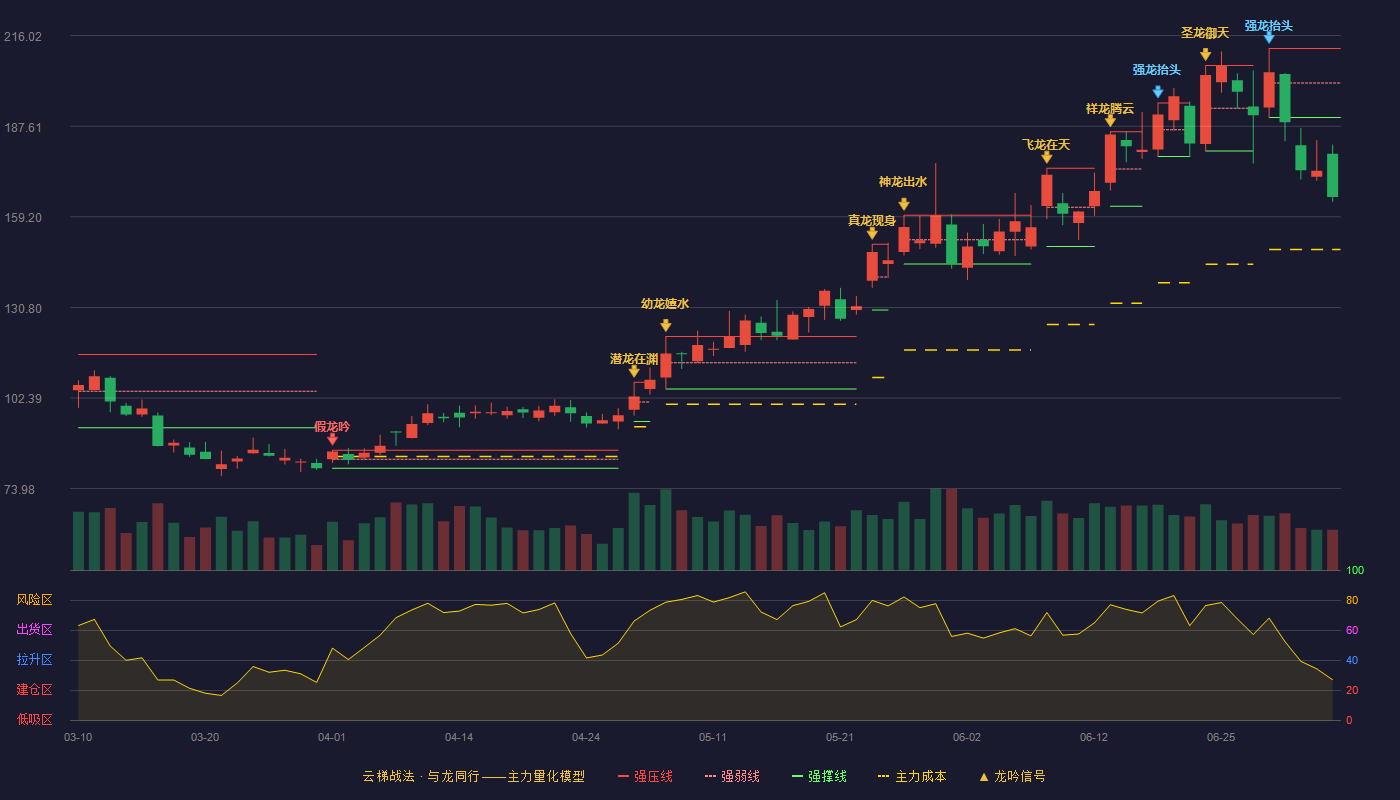Click the red 20 indicator scale value
This screenshot has height=800, width=1400.
[x=1352, y=690]
